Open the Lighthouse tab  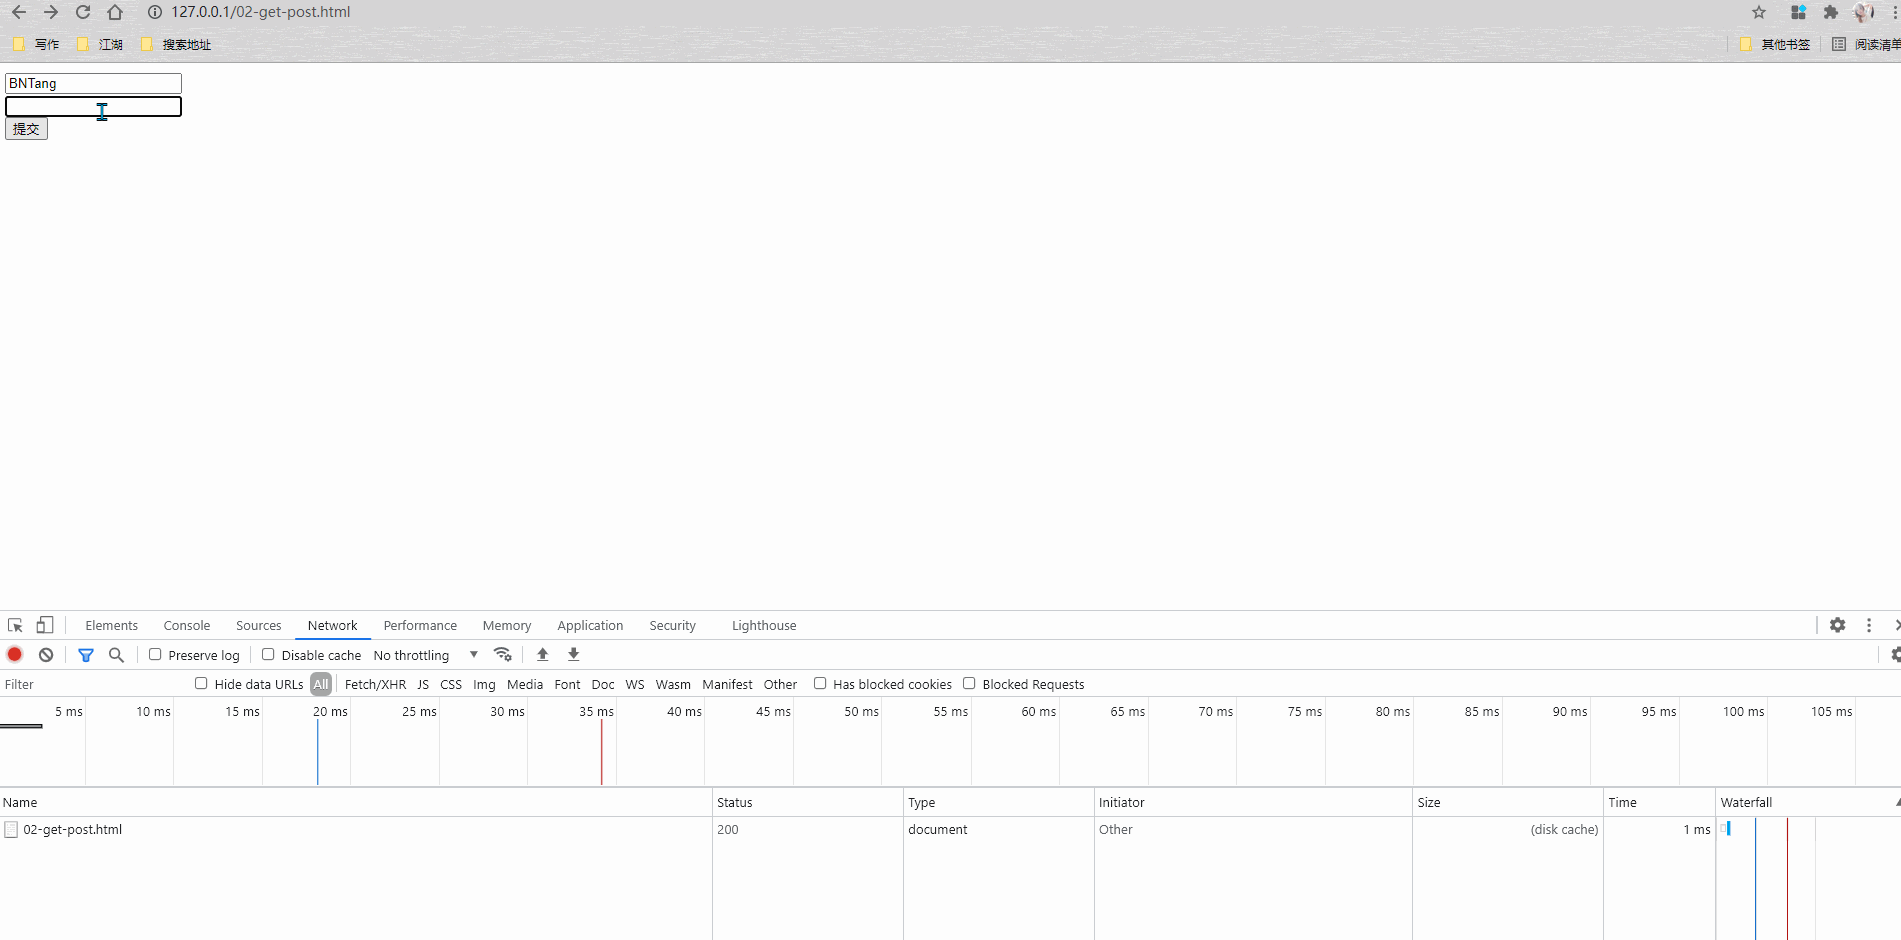pyautogui.click(x=764, y=625)
